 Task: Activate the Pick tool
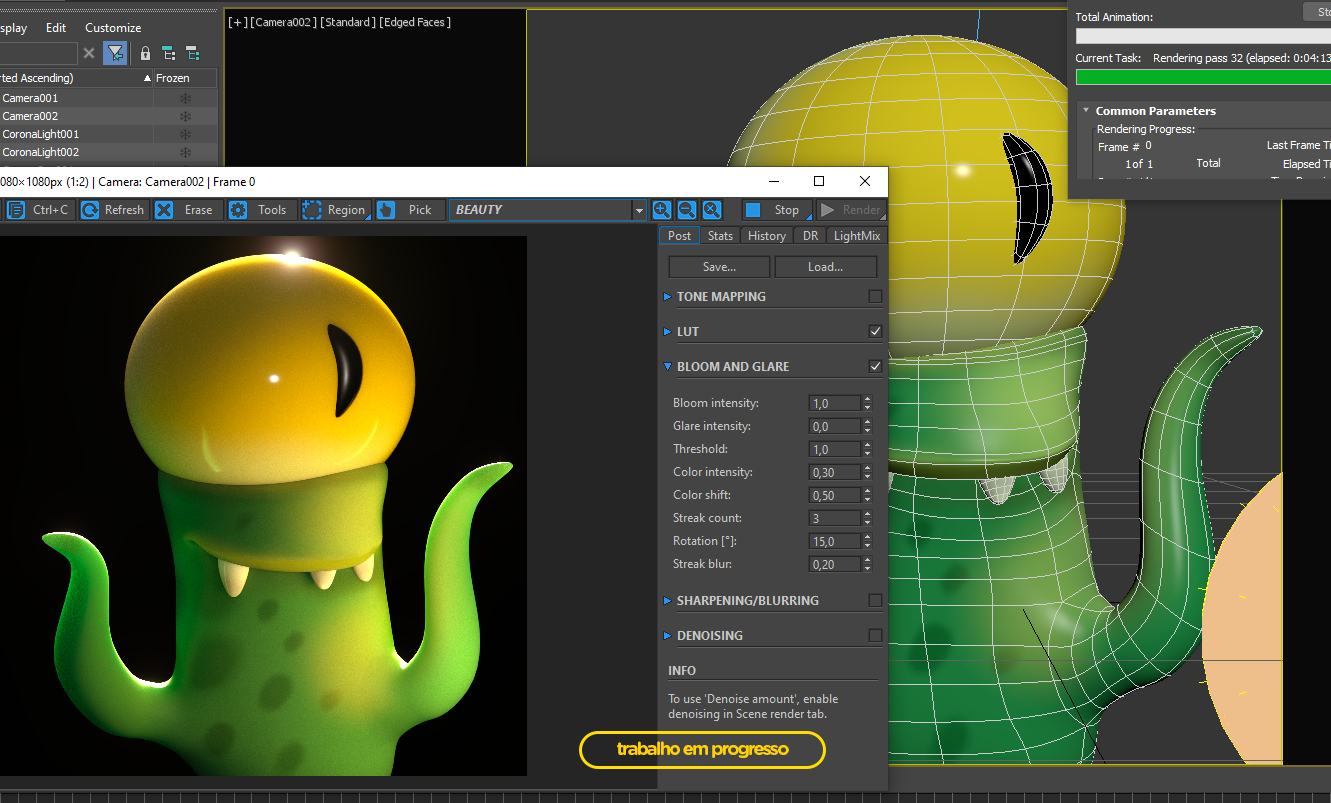410,210
